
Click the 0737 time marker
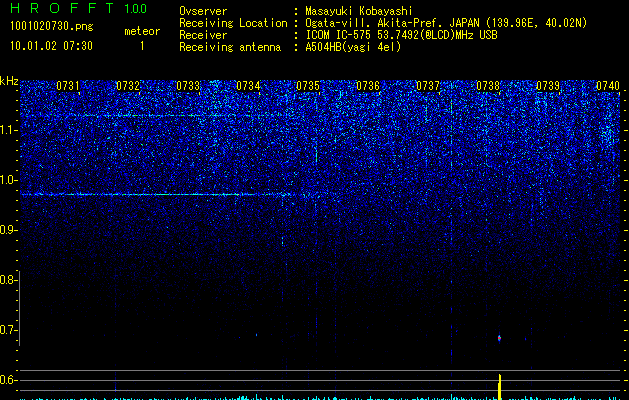coord(428,86)
